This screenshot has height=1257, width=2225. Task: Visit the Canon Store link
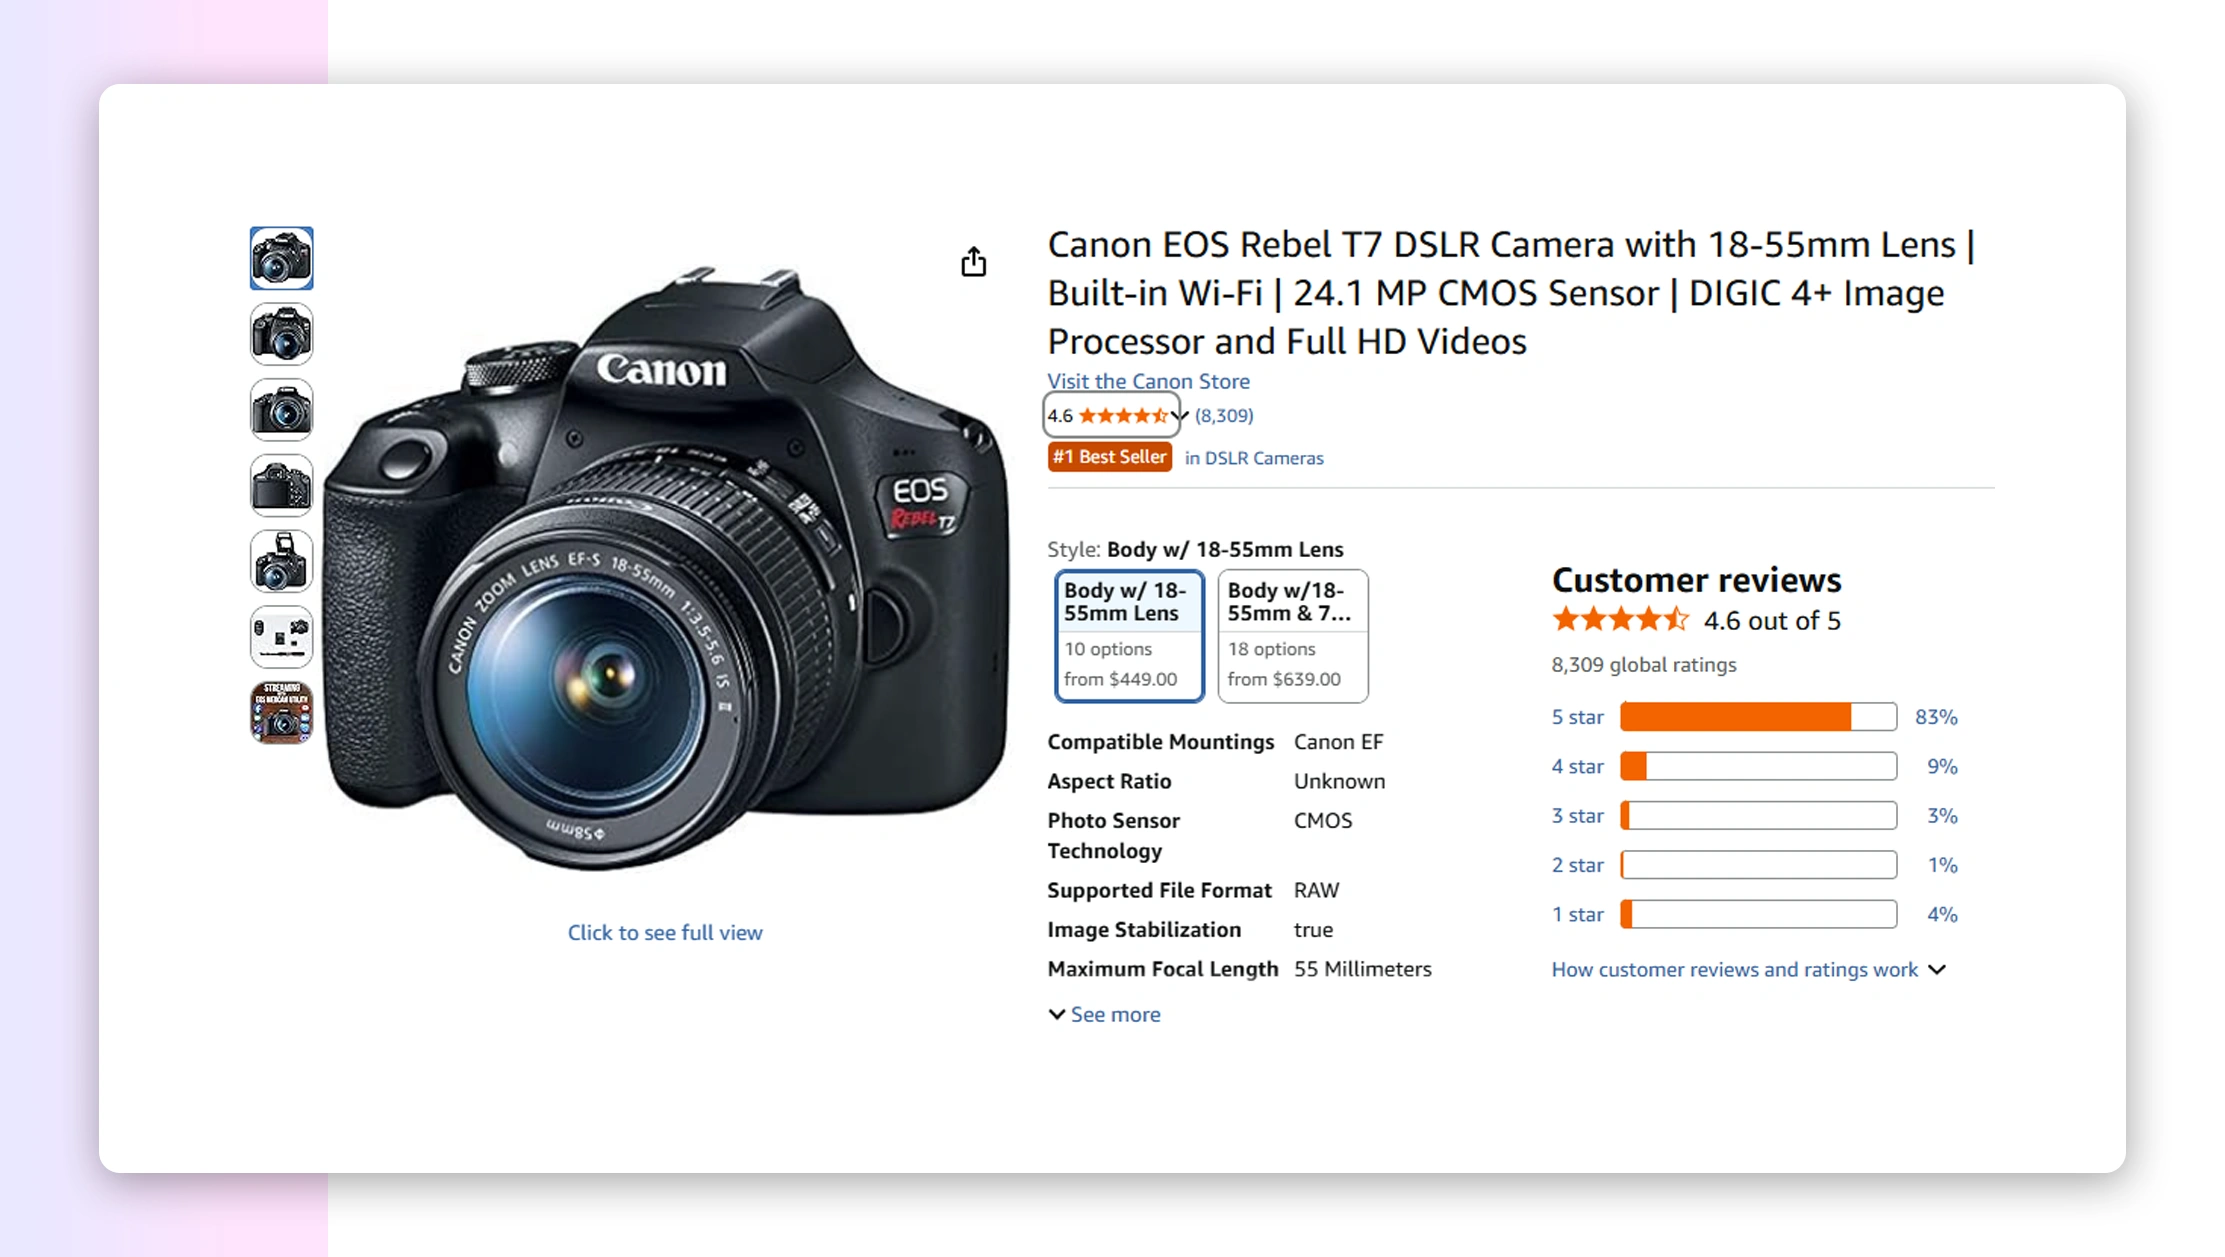(x=1148, y=381)
